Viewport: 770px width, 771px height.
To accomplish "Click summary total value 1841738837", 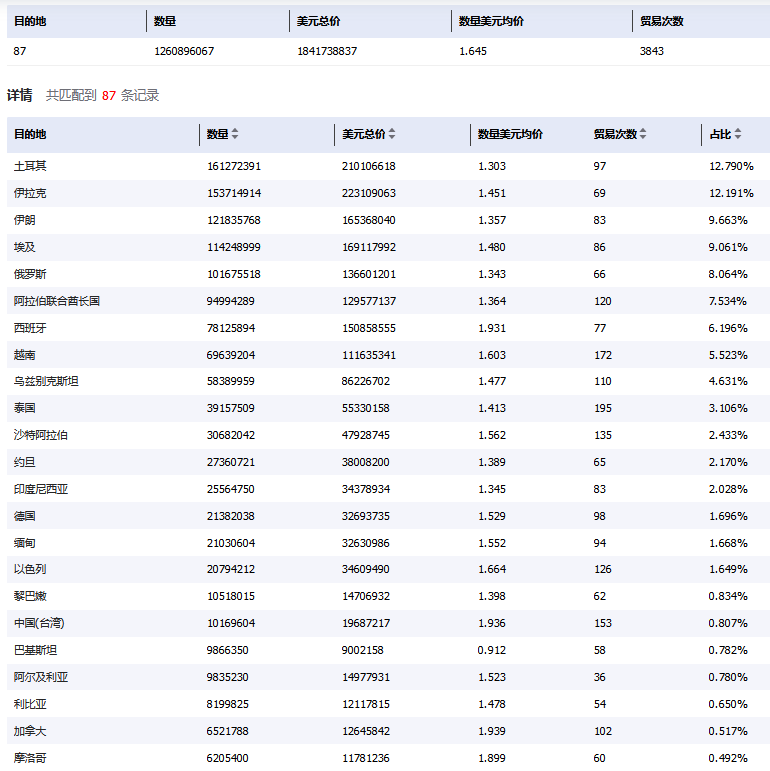I will (x=327, y=51).
